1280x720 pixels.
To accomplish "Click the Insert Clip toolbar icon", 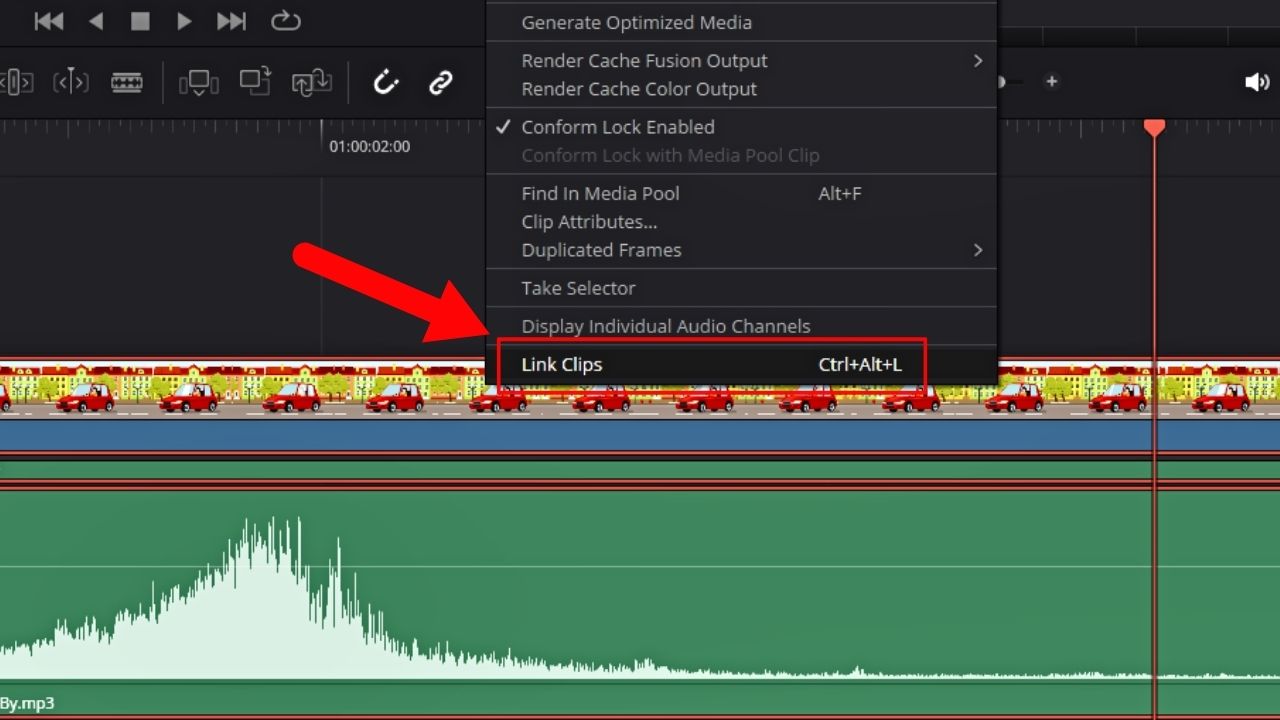I will [x=198, y=82].
